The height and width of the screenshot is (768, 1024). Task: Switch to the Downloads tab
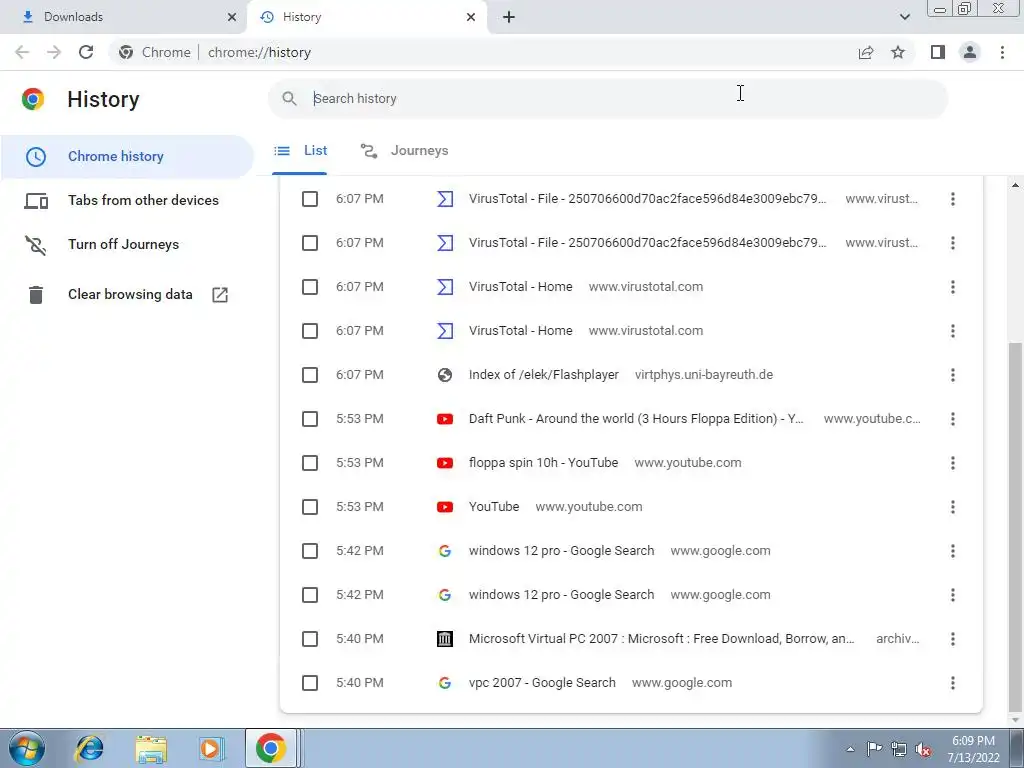124,17
